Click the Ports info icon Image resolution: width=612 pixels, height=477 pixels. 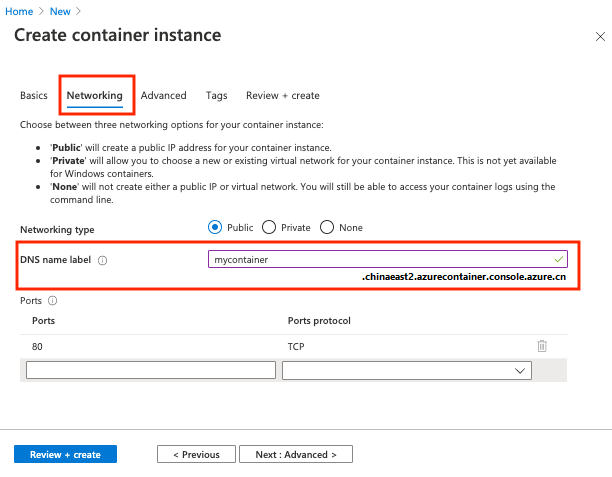[x=52, y=300]
